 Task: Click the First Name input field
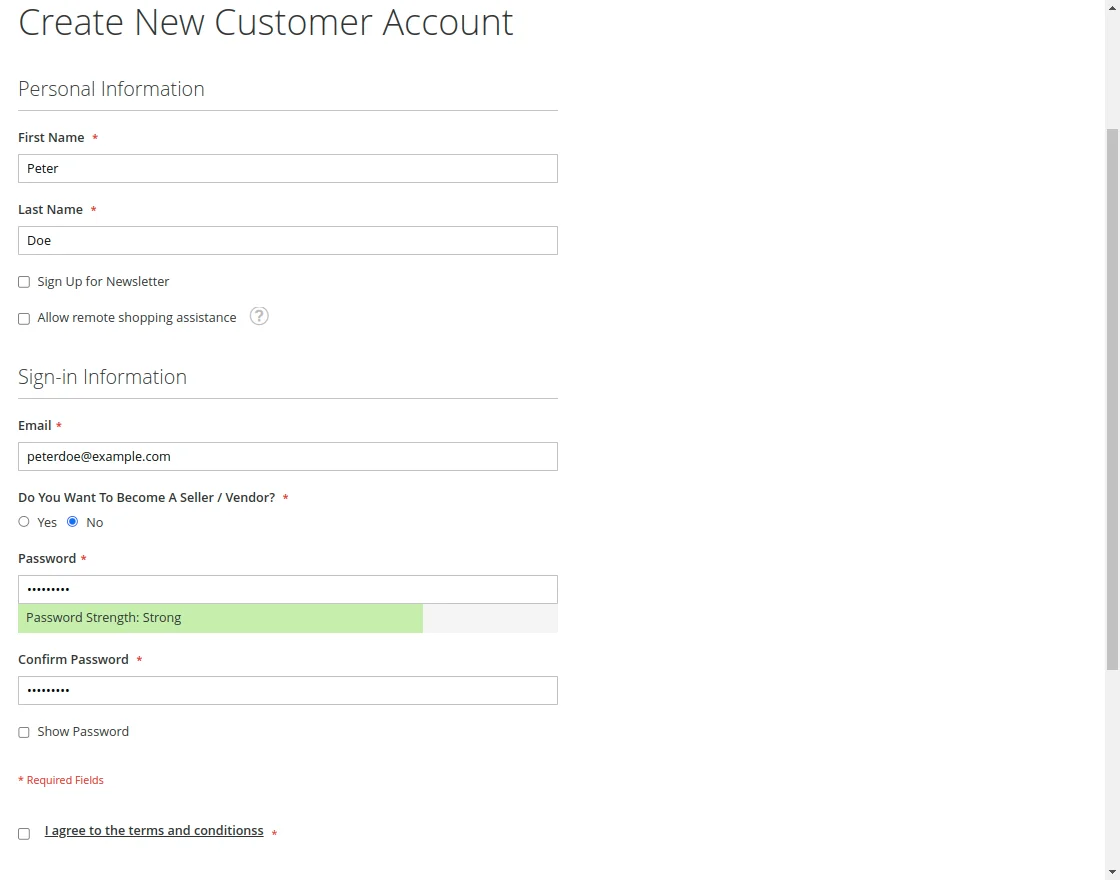tap(288, 168)
